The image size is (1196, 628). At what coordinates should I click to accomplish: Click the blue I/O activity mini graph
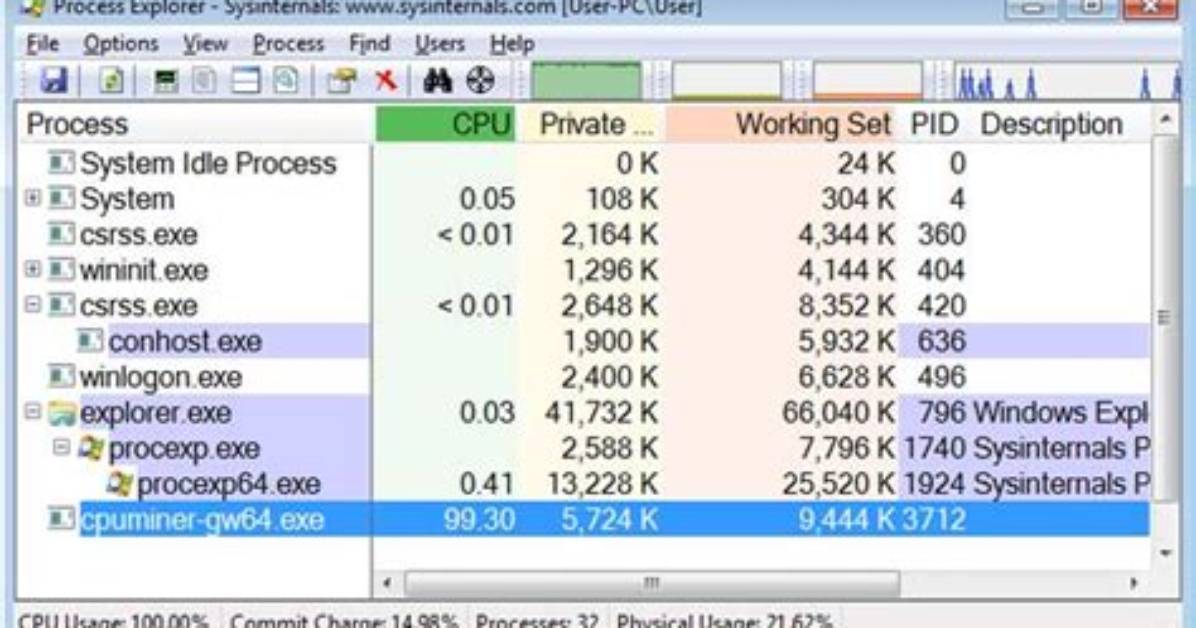click(x=1068, y=81)
